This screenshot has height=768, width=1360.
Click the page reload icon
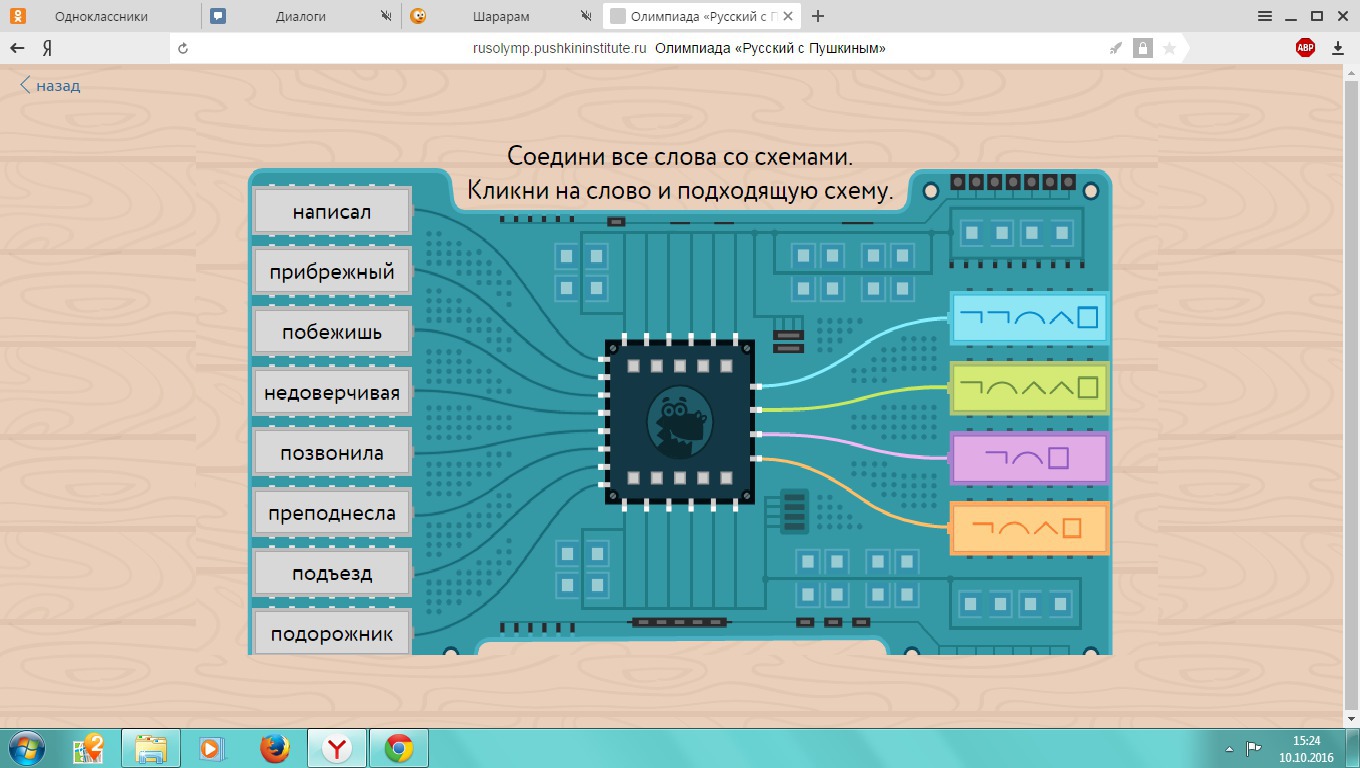183,48
